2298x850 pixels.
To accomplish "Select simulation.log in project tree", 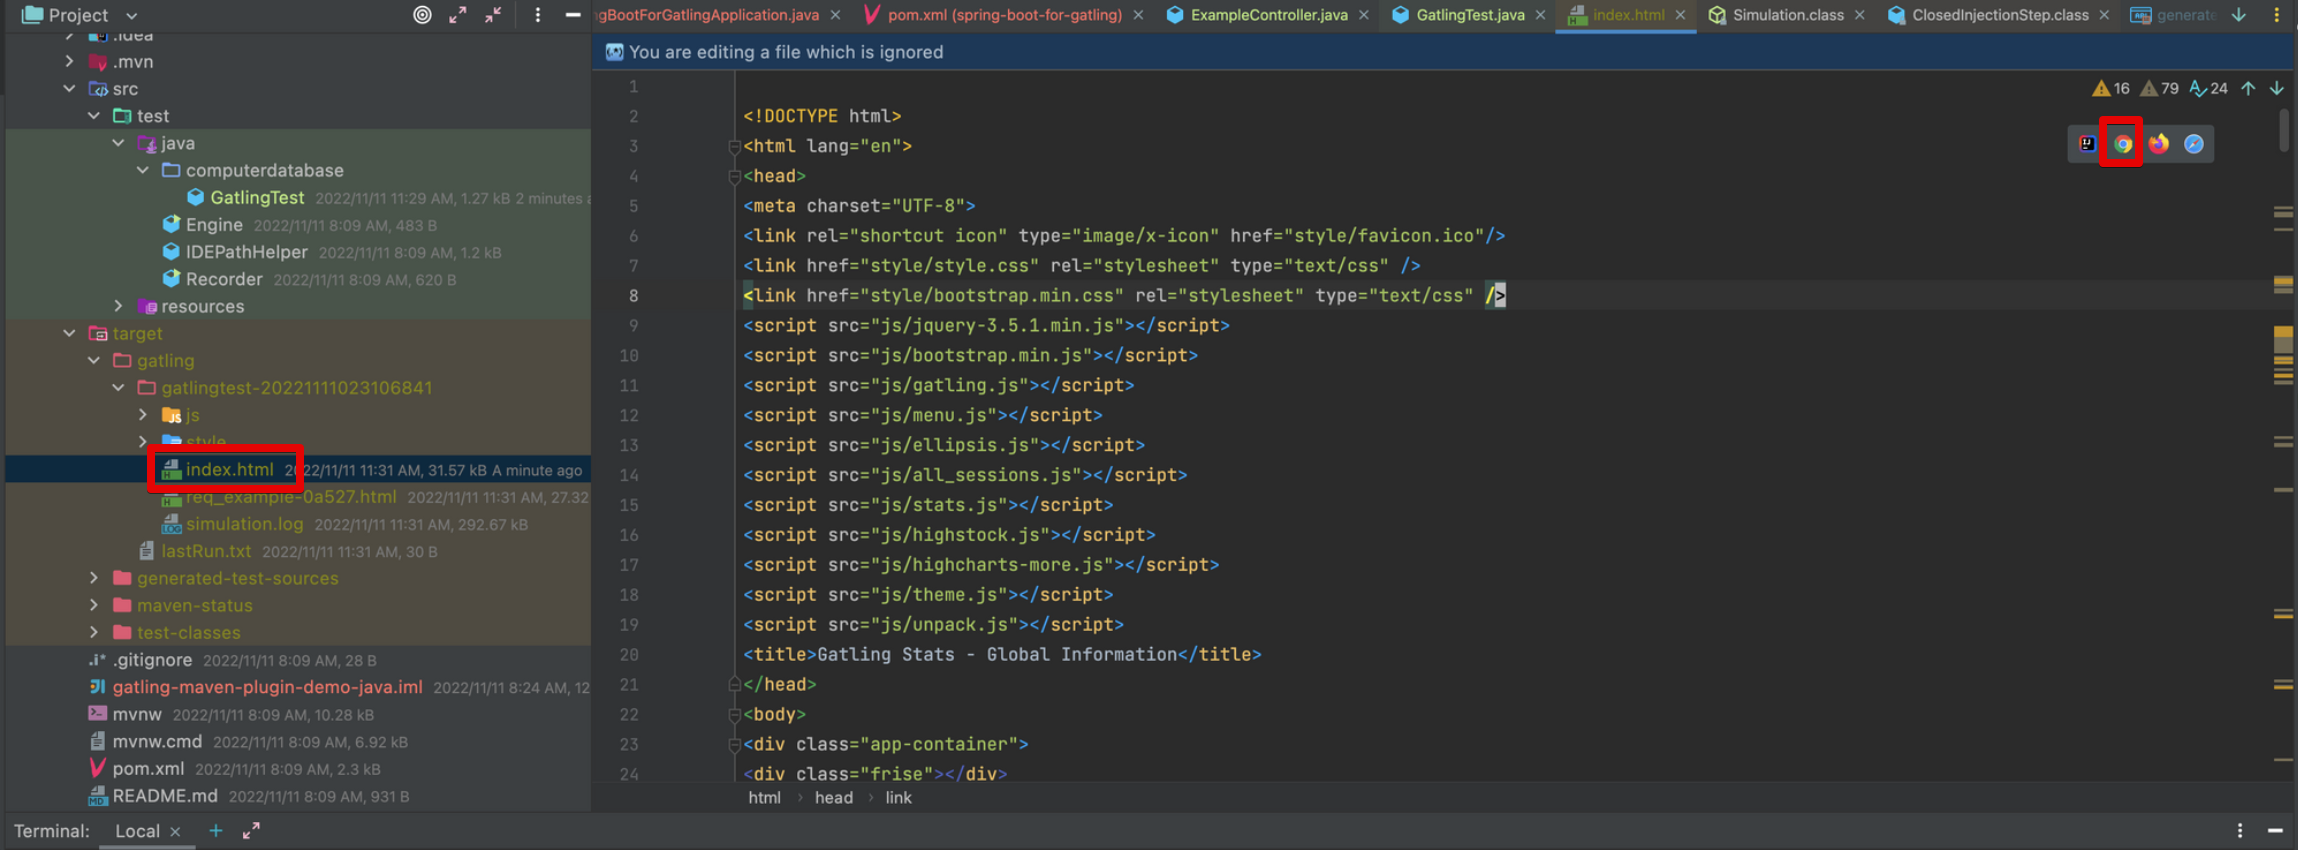I will 244,524.
